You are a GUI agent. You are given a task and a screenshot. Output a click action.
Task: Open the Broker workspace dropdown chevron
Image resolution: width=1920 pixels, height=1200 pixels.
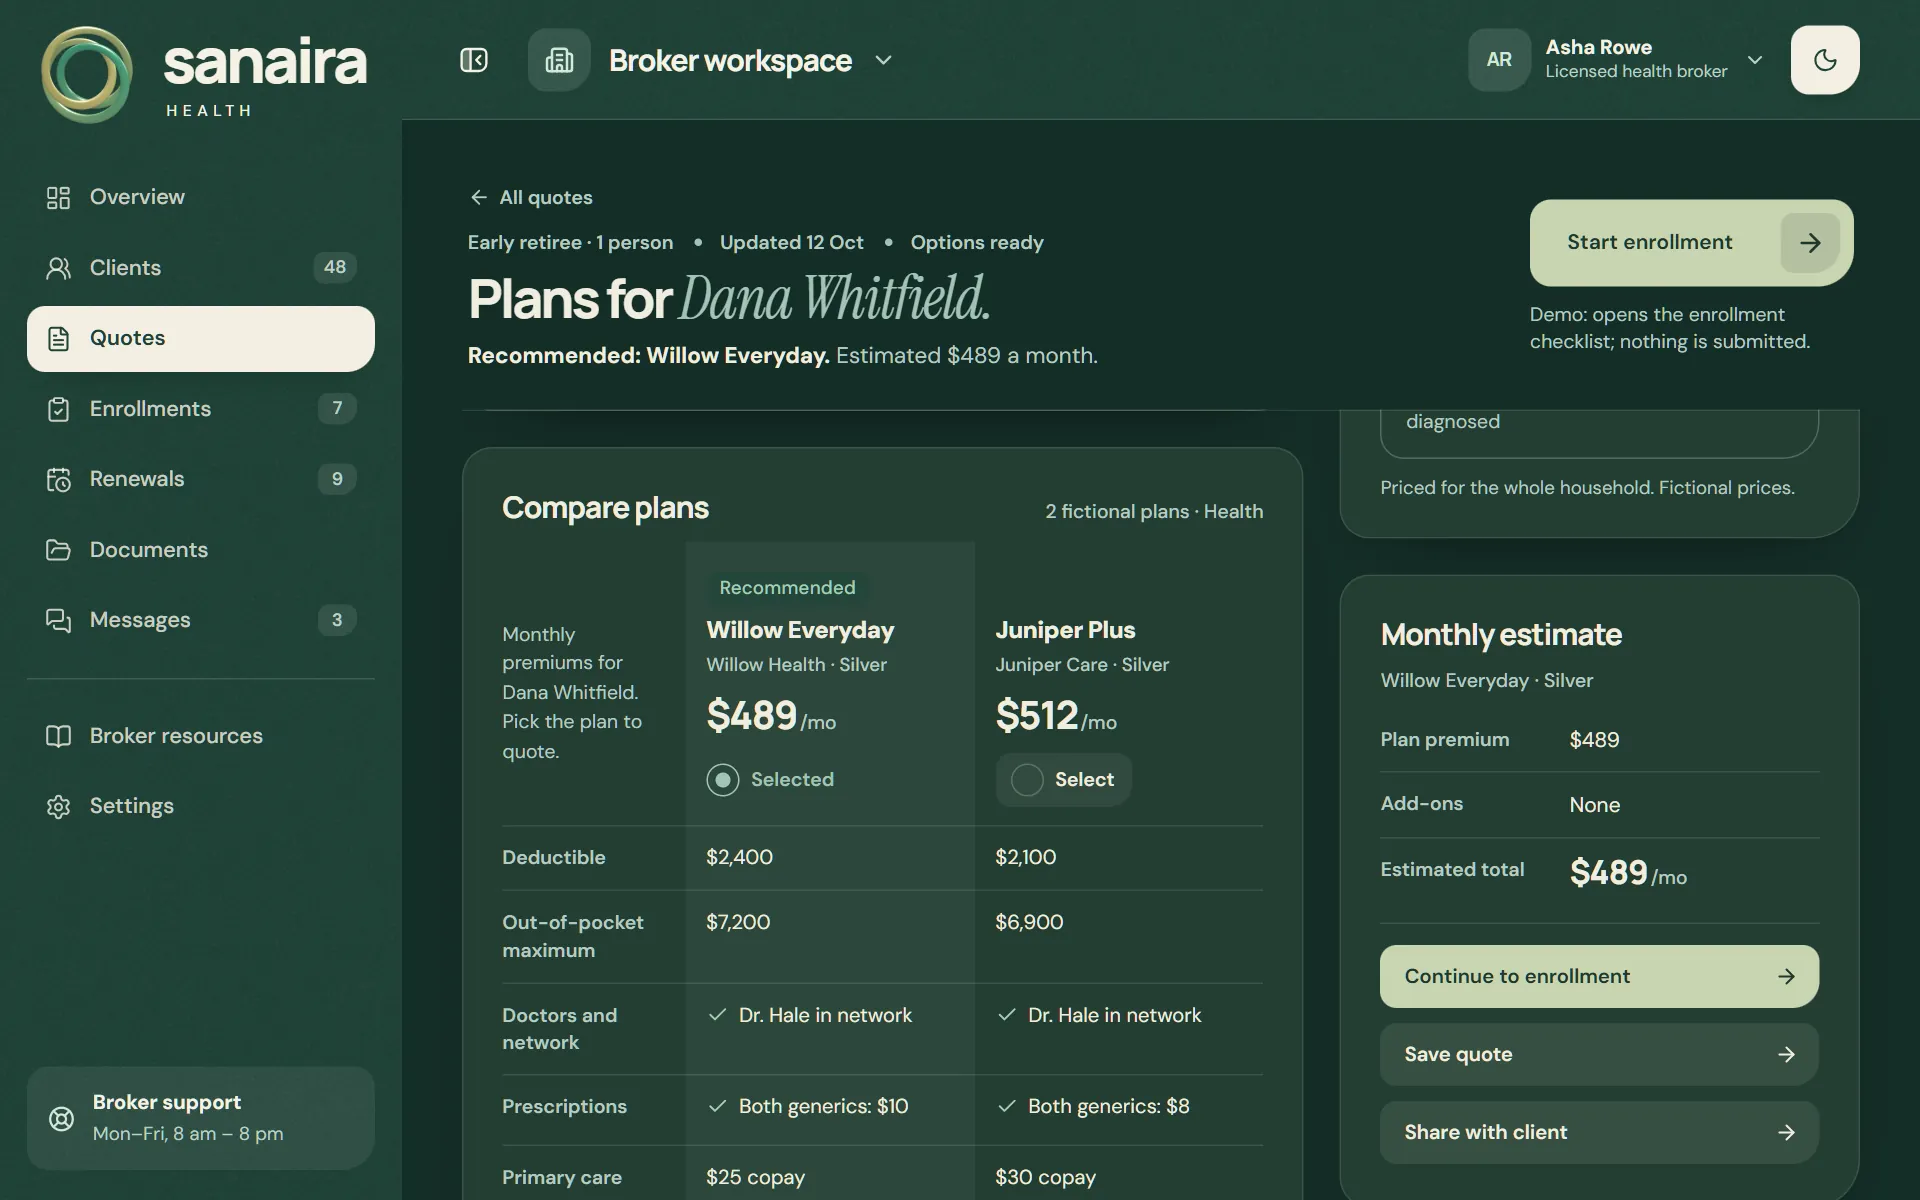883,60
